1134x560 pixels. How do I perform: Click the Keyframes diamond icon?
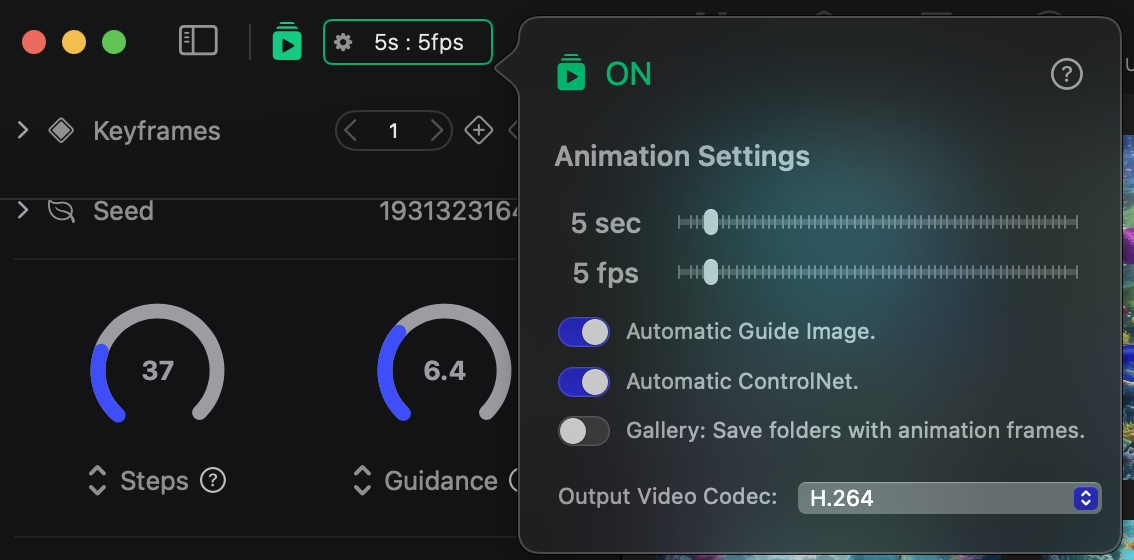click(62, 131)
